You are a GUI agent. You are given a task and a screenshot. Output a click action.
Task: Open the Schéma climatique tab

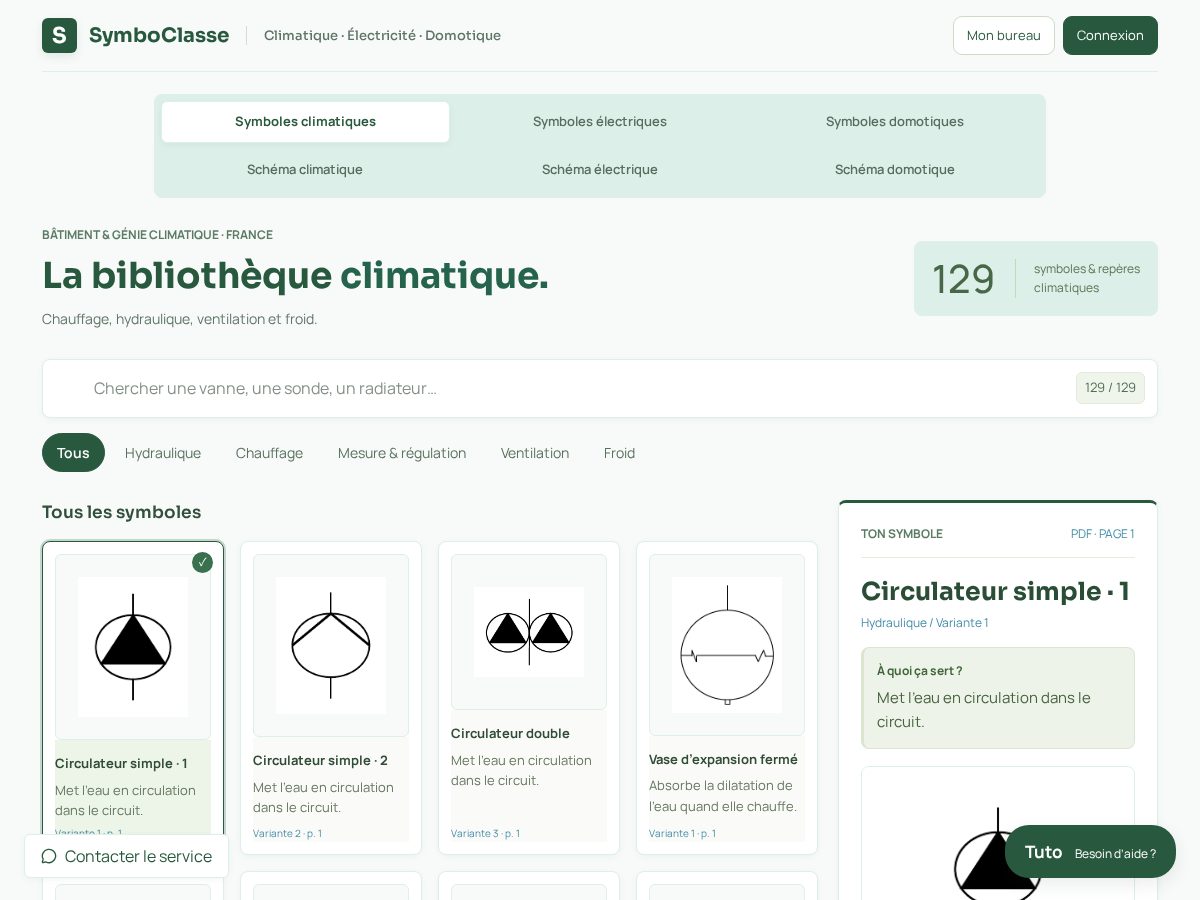[x=305, y=170]
